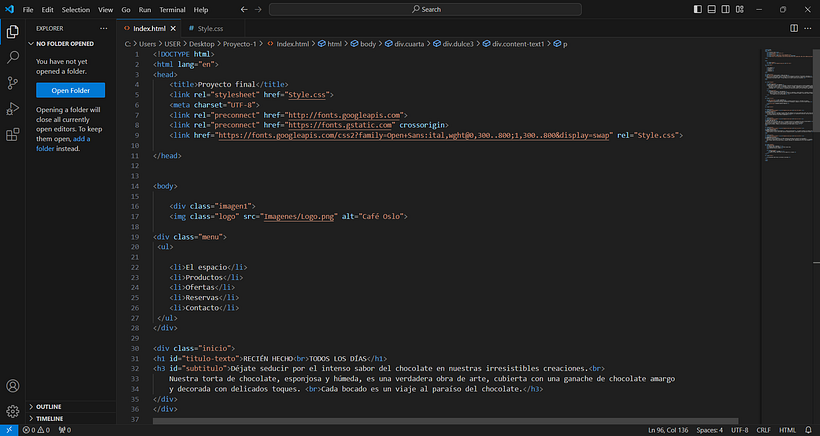The height and width of the screenshot is (436, 820).
Task: Click the 'Proyecto final' title text
Action: click(226, 85)
